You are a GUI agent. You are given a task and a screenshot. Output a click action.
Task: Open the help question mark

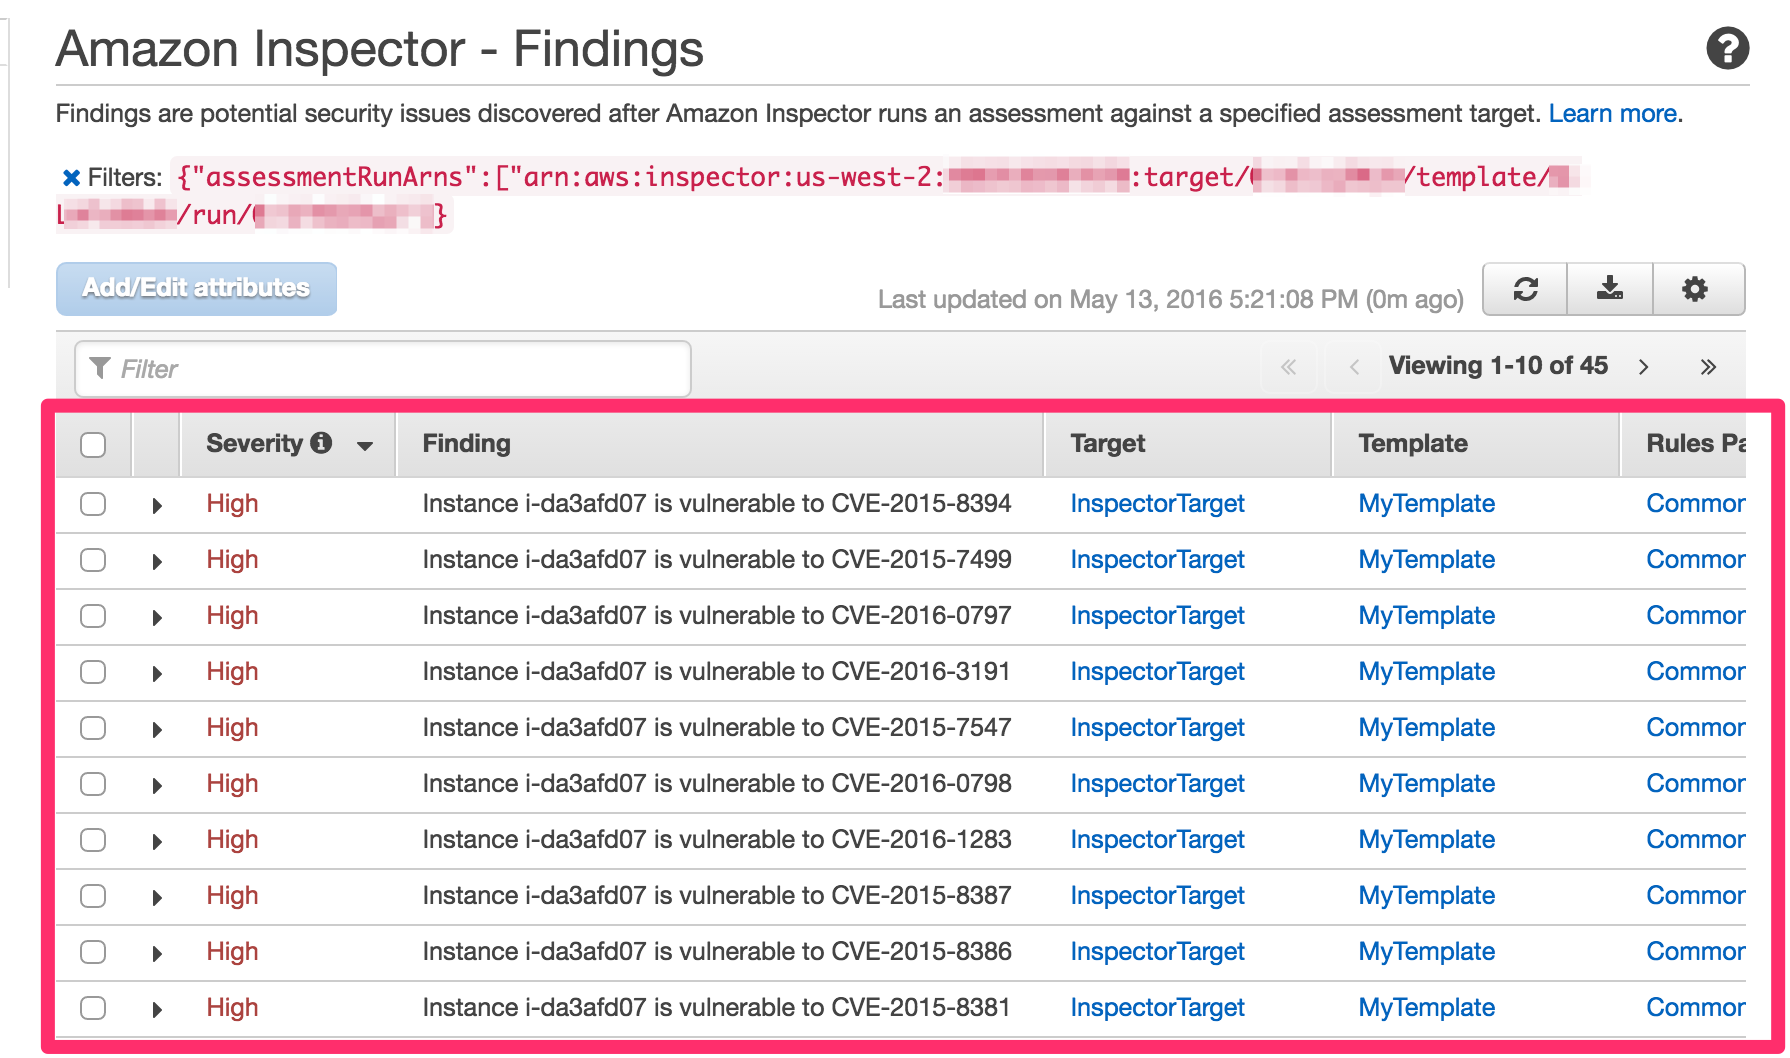1729,49
